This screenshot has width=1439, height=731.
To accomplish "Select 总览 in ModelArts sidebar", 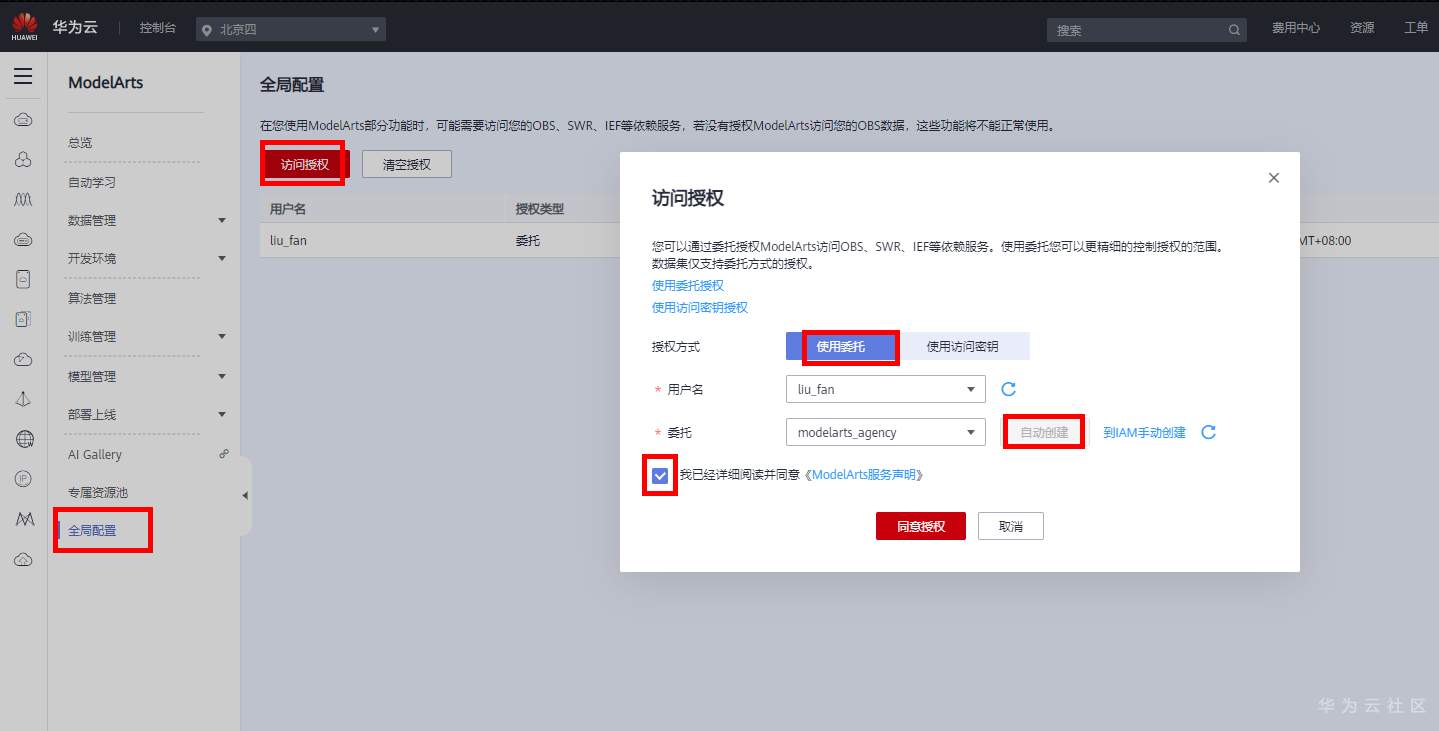I will 80,143.
